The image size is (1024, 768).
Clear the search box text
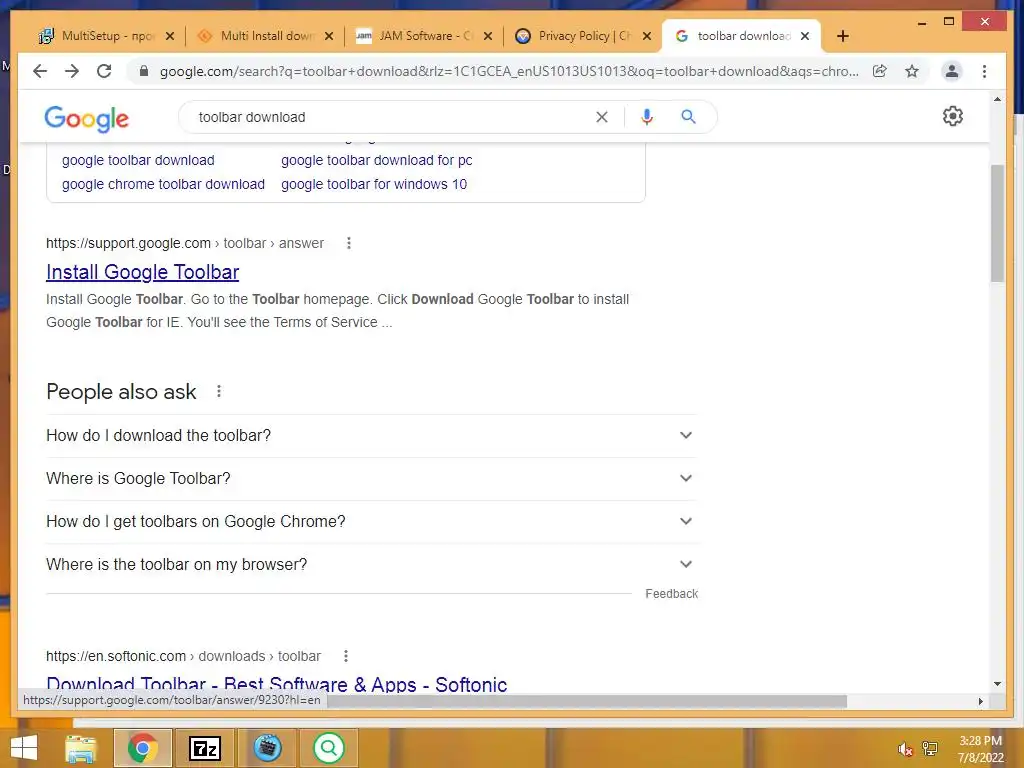pyautogui.click(x=601, y=117)
